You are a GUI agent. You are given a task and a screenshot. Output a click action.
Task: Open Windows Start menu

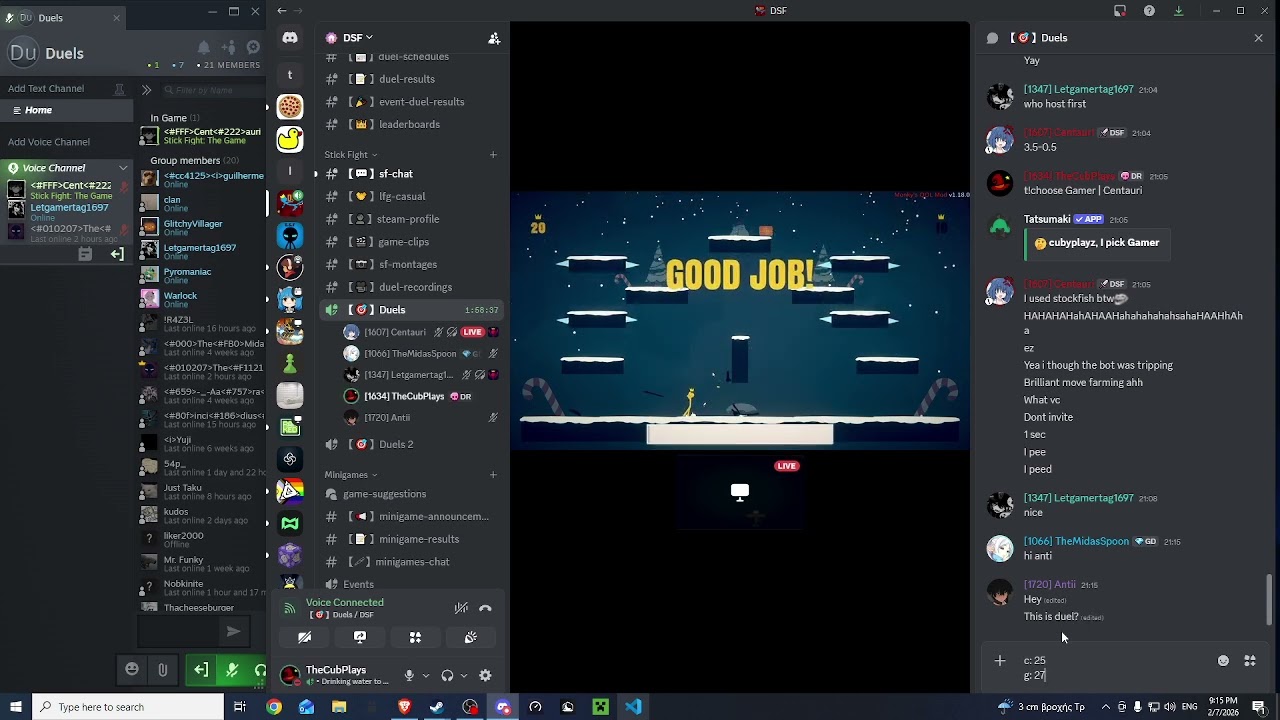[x=16, y=707]
